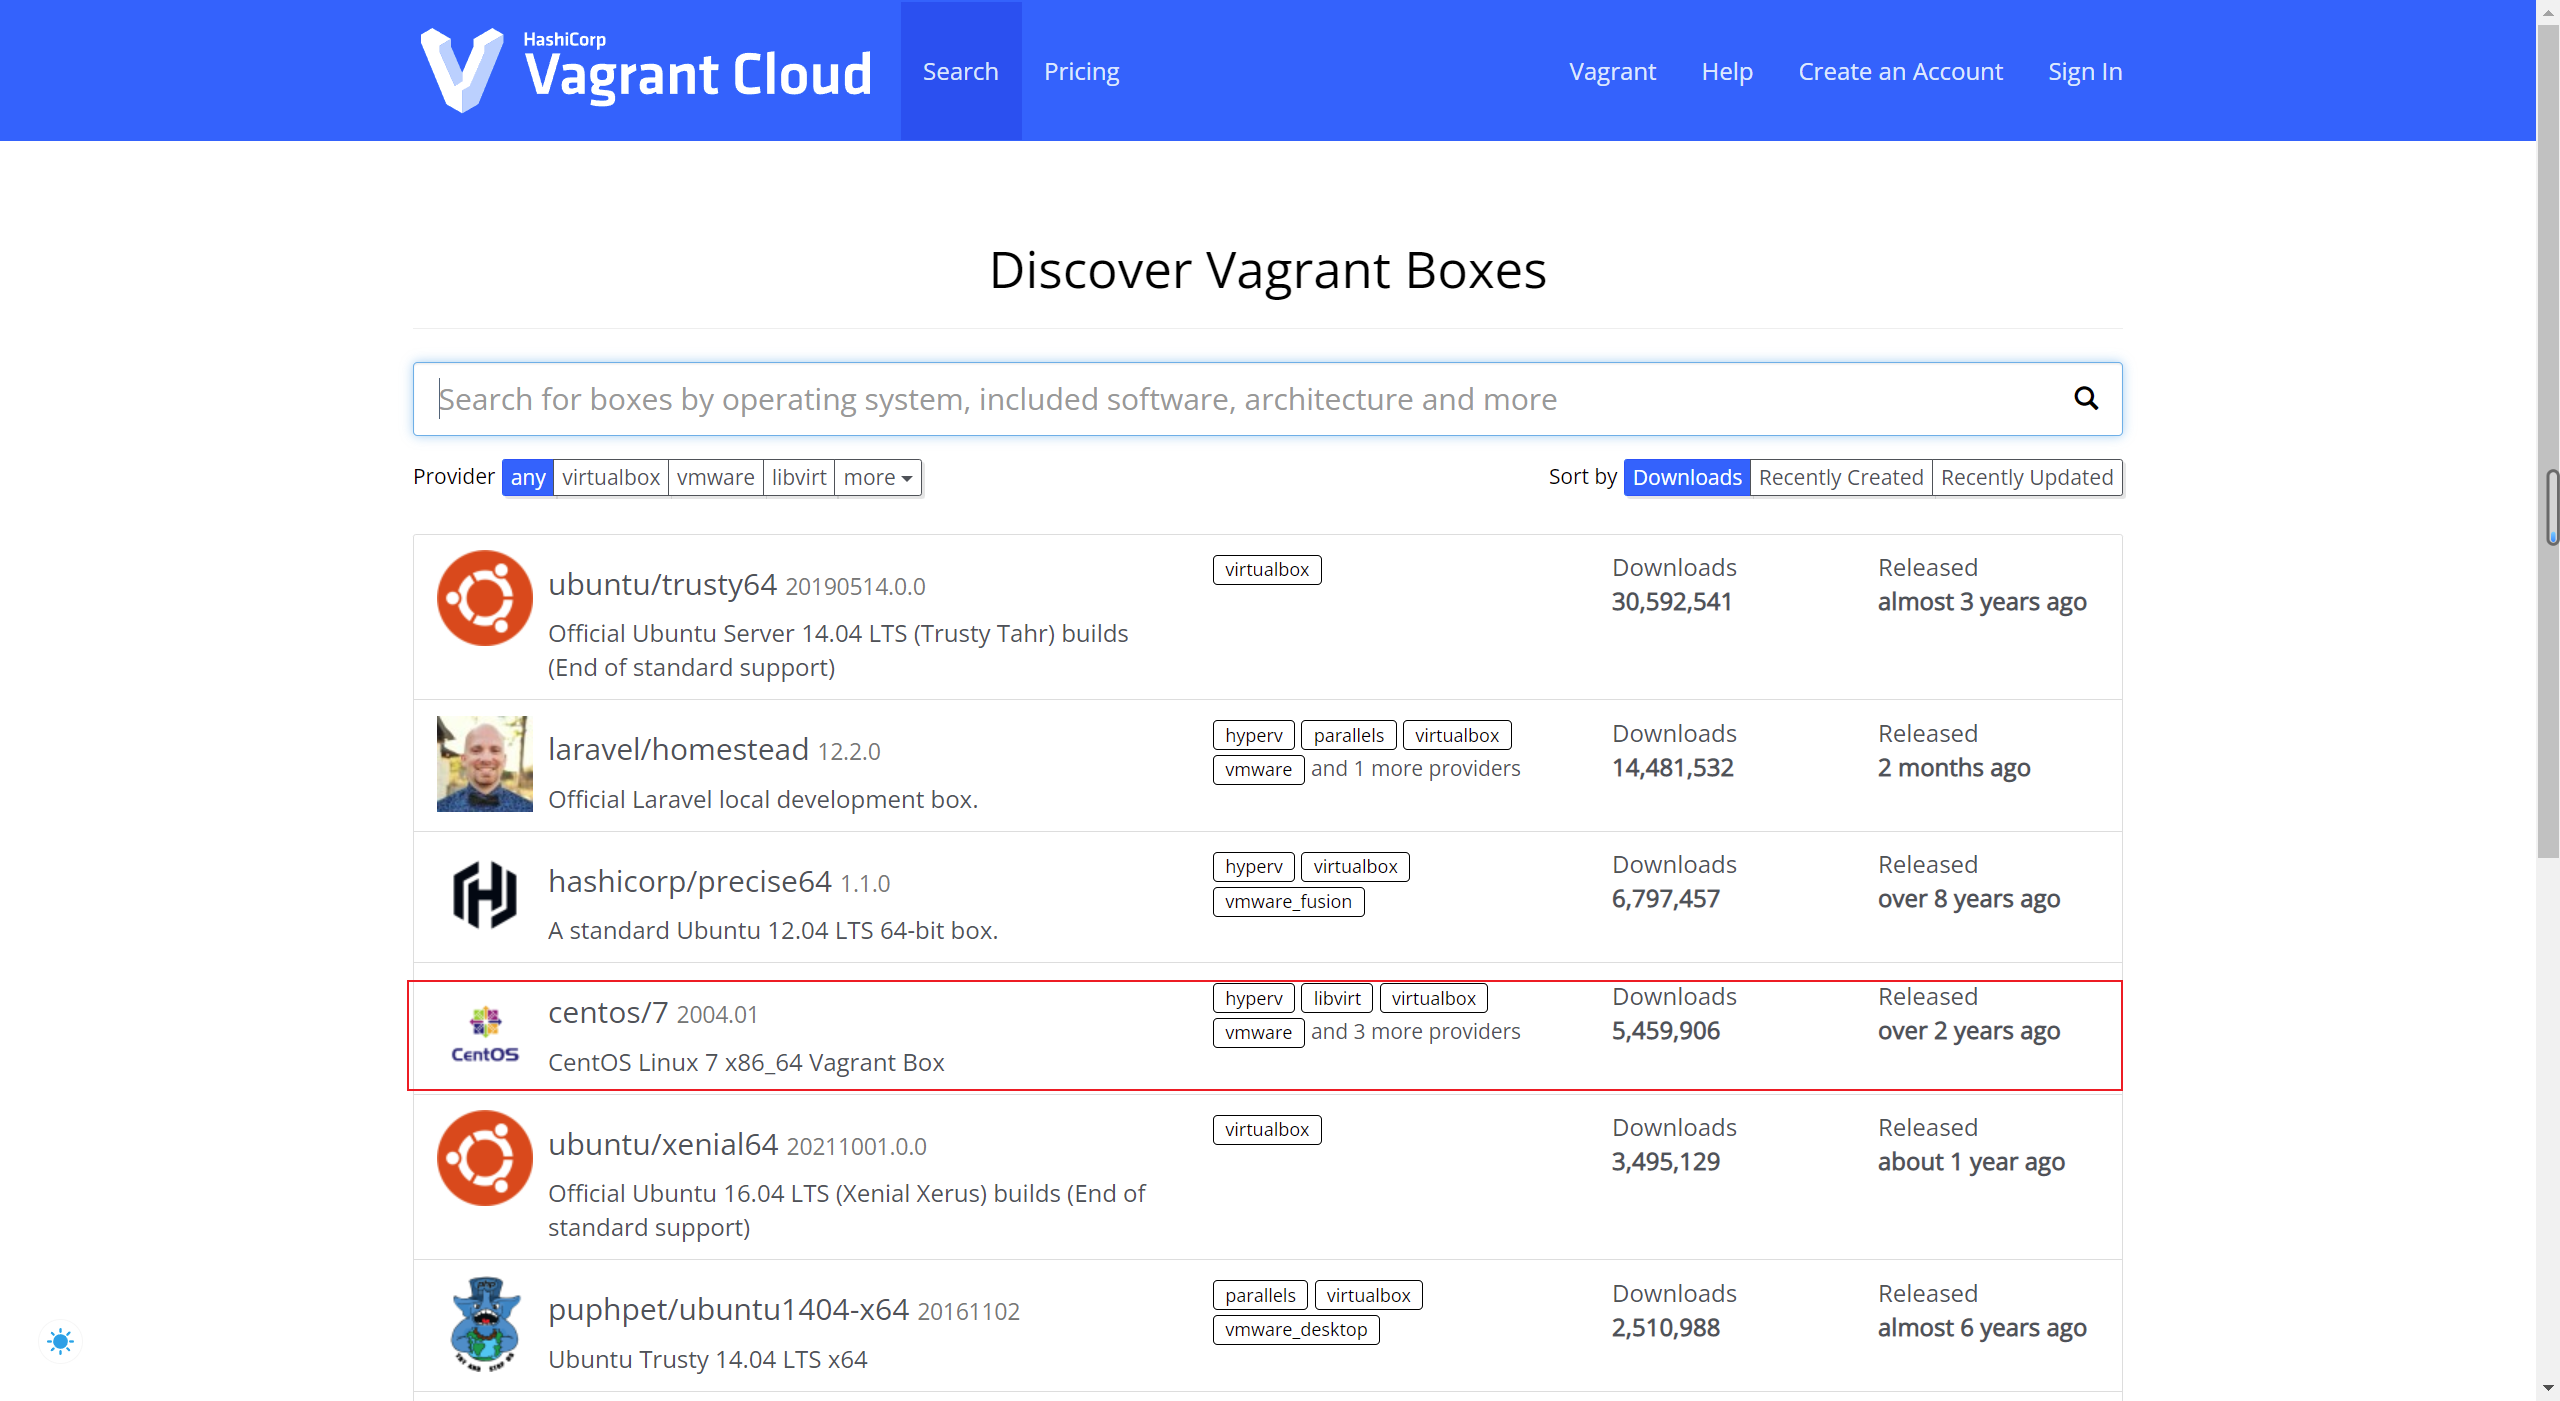This screenshot has height=1401, width=2560.
Task: Click the HashiCorp precise64 logo icon
Action: [485, 895]
